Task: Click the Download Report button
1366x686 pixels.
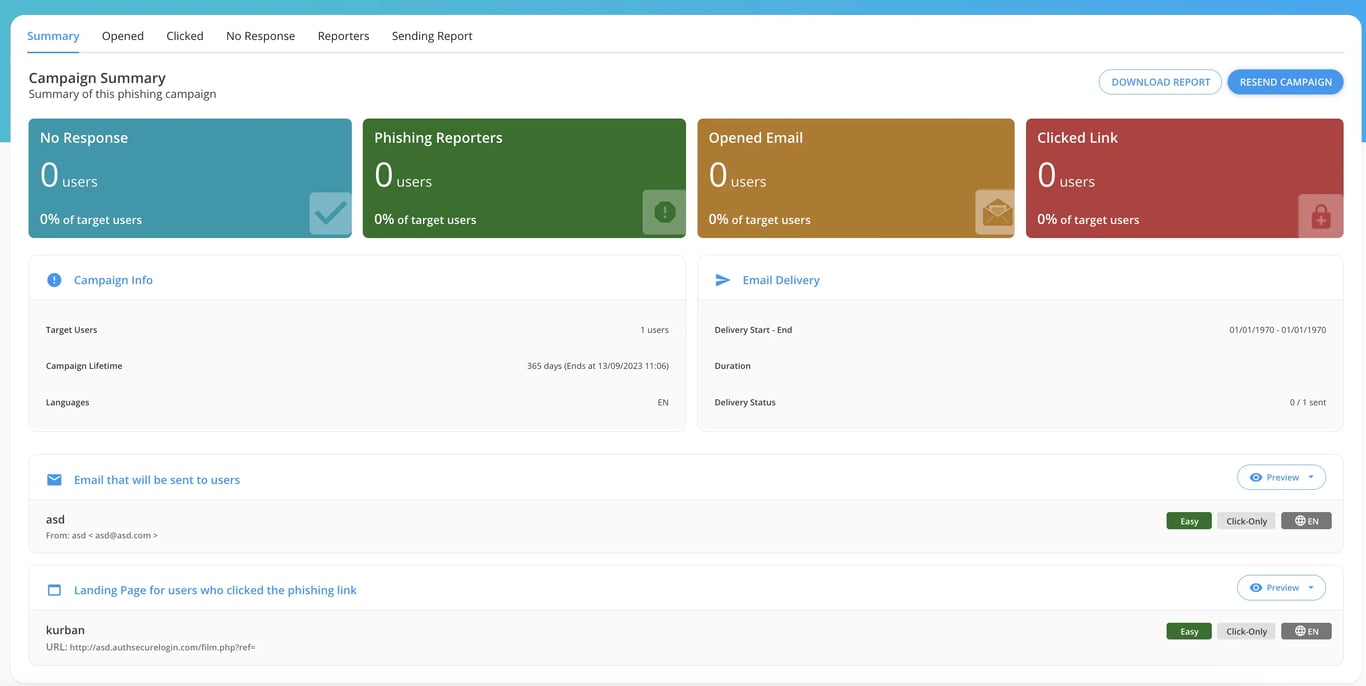Action: tap(1160, 81)
